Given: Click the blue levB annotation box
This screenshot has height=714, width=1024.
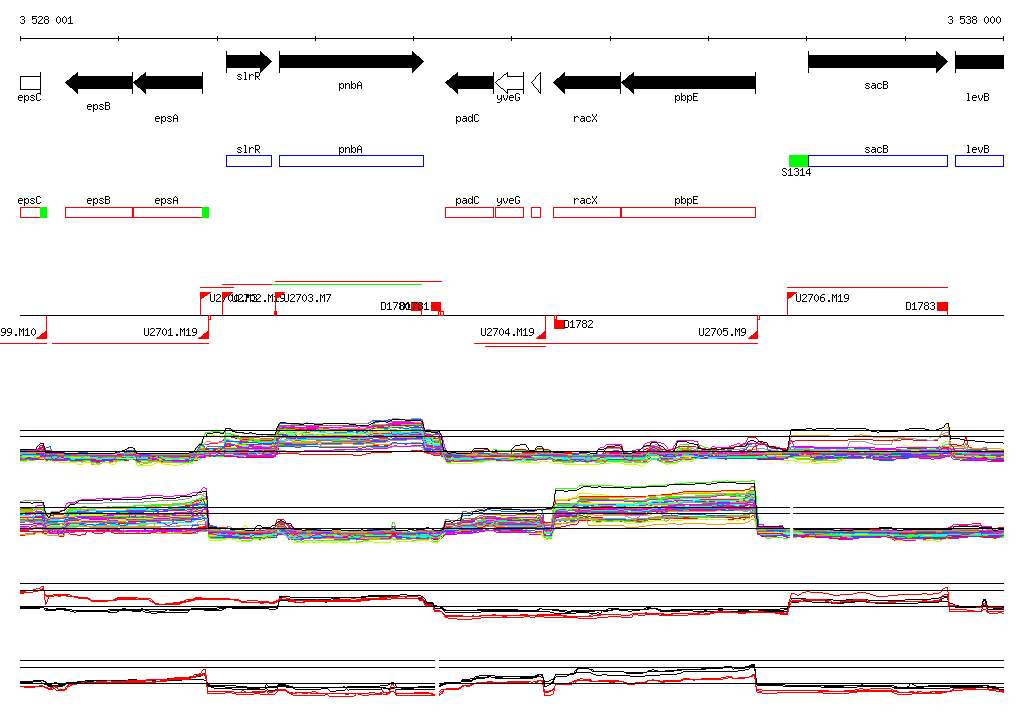Looking at the screenshot, I should pos(979,161).
